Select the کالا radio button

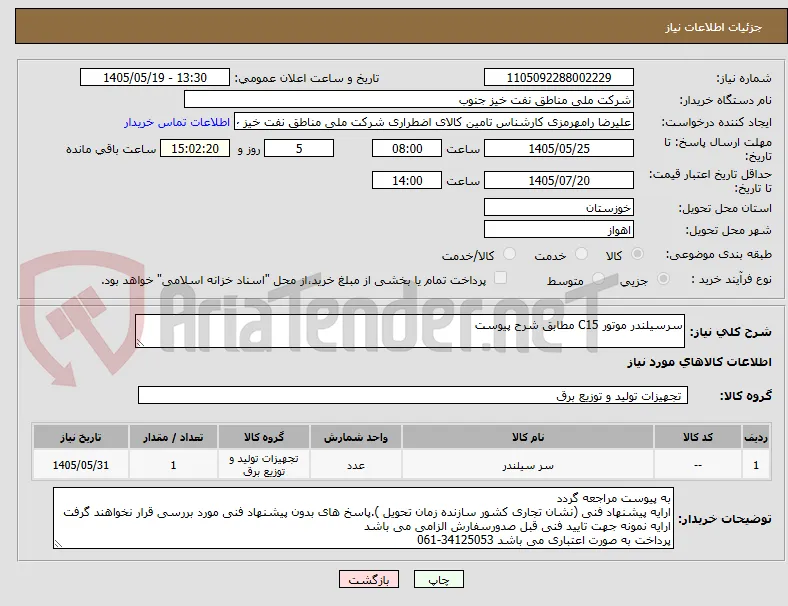637,254
